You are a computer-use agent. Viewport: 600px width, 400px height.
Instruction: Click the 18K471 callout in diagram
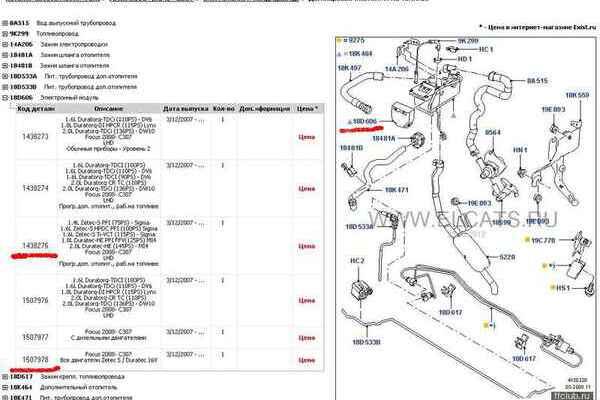coord(396,190)
